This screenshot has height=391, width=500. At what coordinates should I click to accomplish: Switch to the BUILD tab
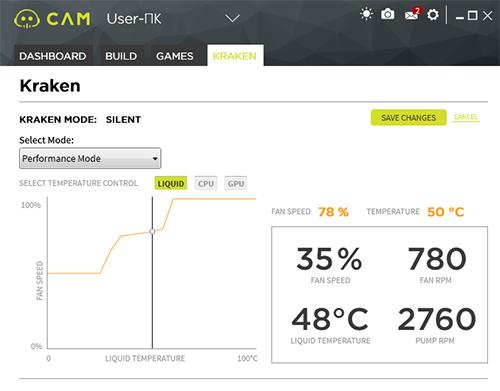(121, 56)
